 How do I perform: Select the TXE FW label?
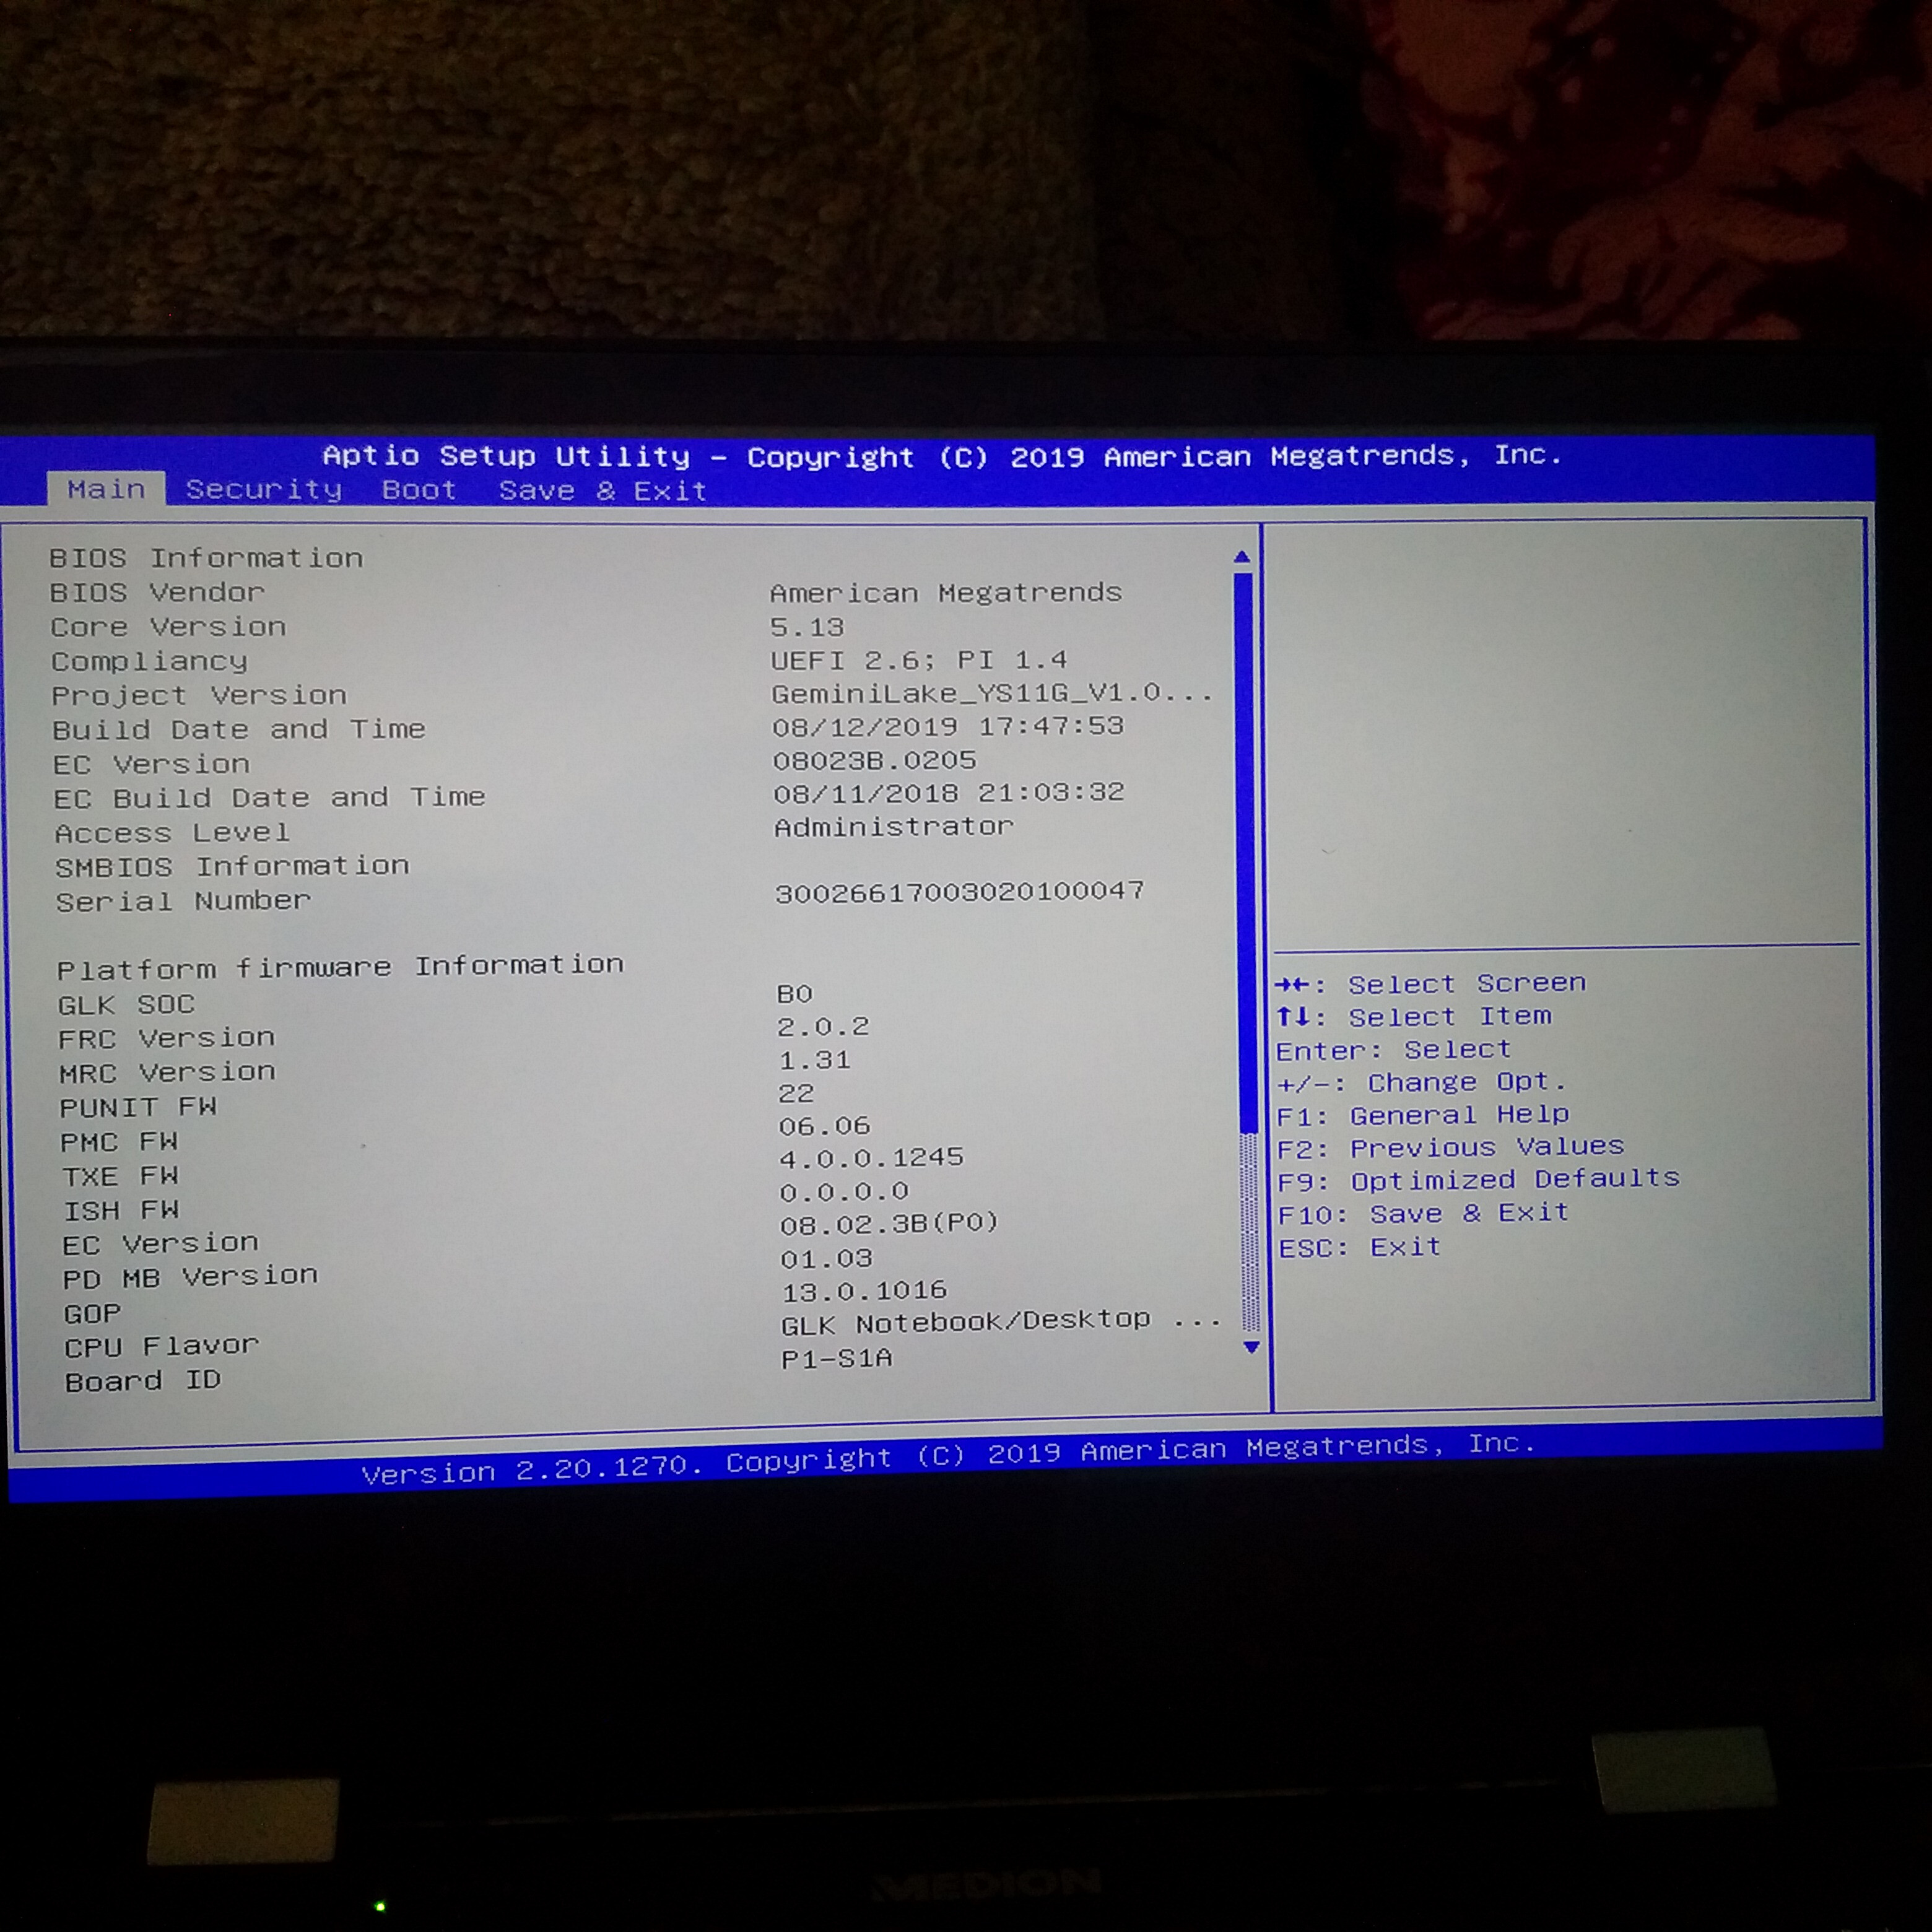[x=120, y=1176]
